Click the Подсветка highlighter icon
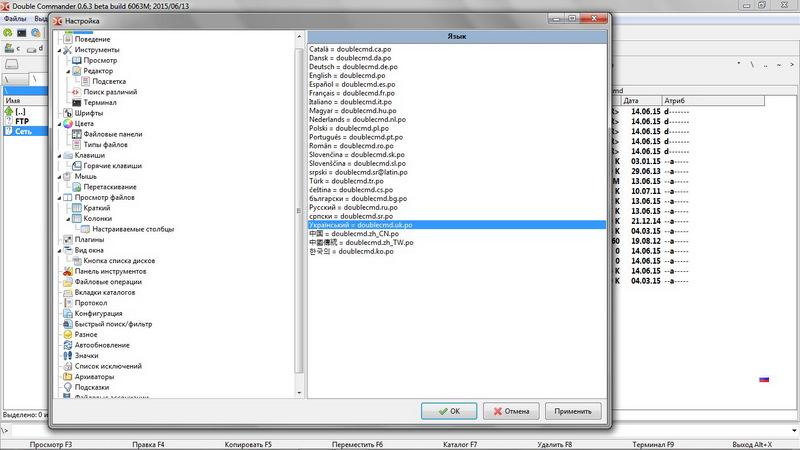This screenshot has width=800, height=450. (85, 81)
